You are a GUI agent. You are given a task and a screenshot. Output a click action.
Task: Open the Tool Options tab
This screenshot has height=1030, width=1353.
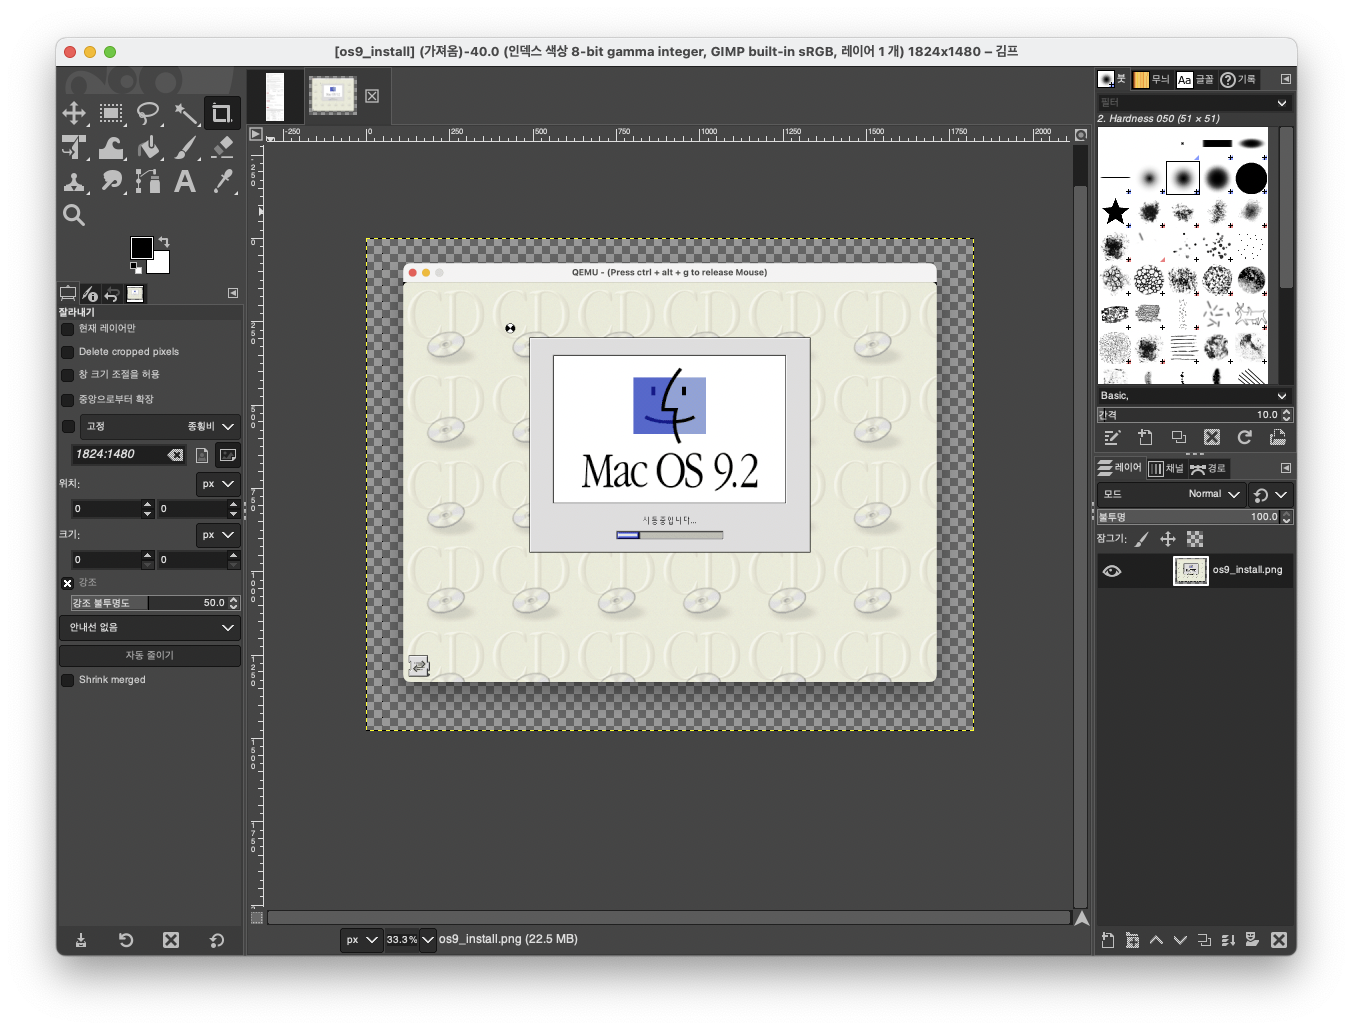click(x=68, y=294)
